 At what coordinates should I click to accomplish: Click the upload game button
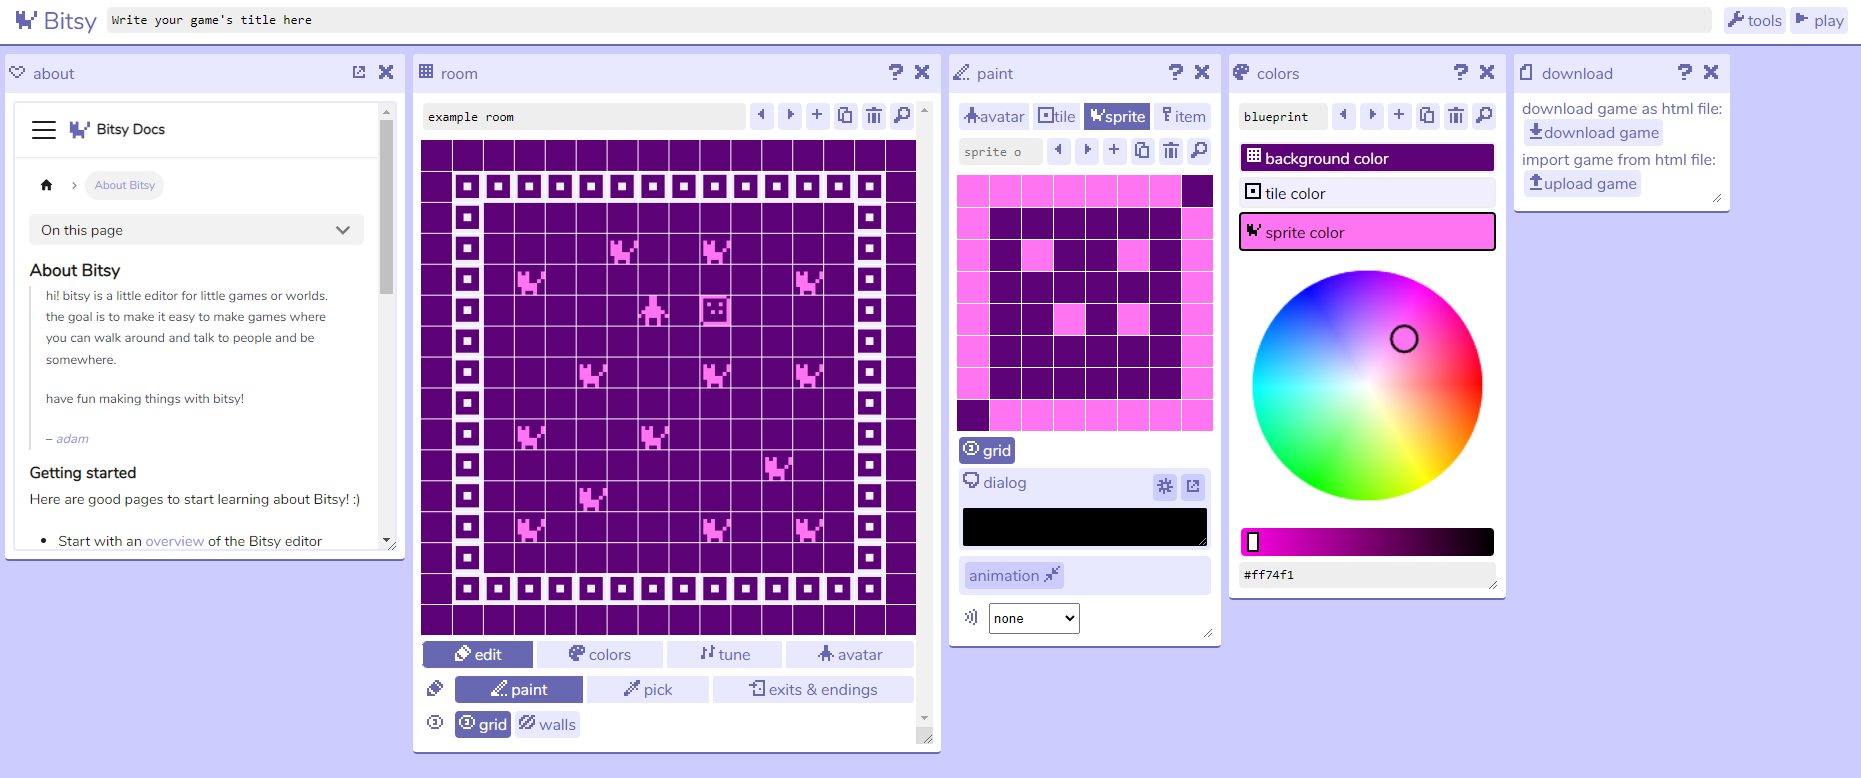(1582, 183)
